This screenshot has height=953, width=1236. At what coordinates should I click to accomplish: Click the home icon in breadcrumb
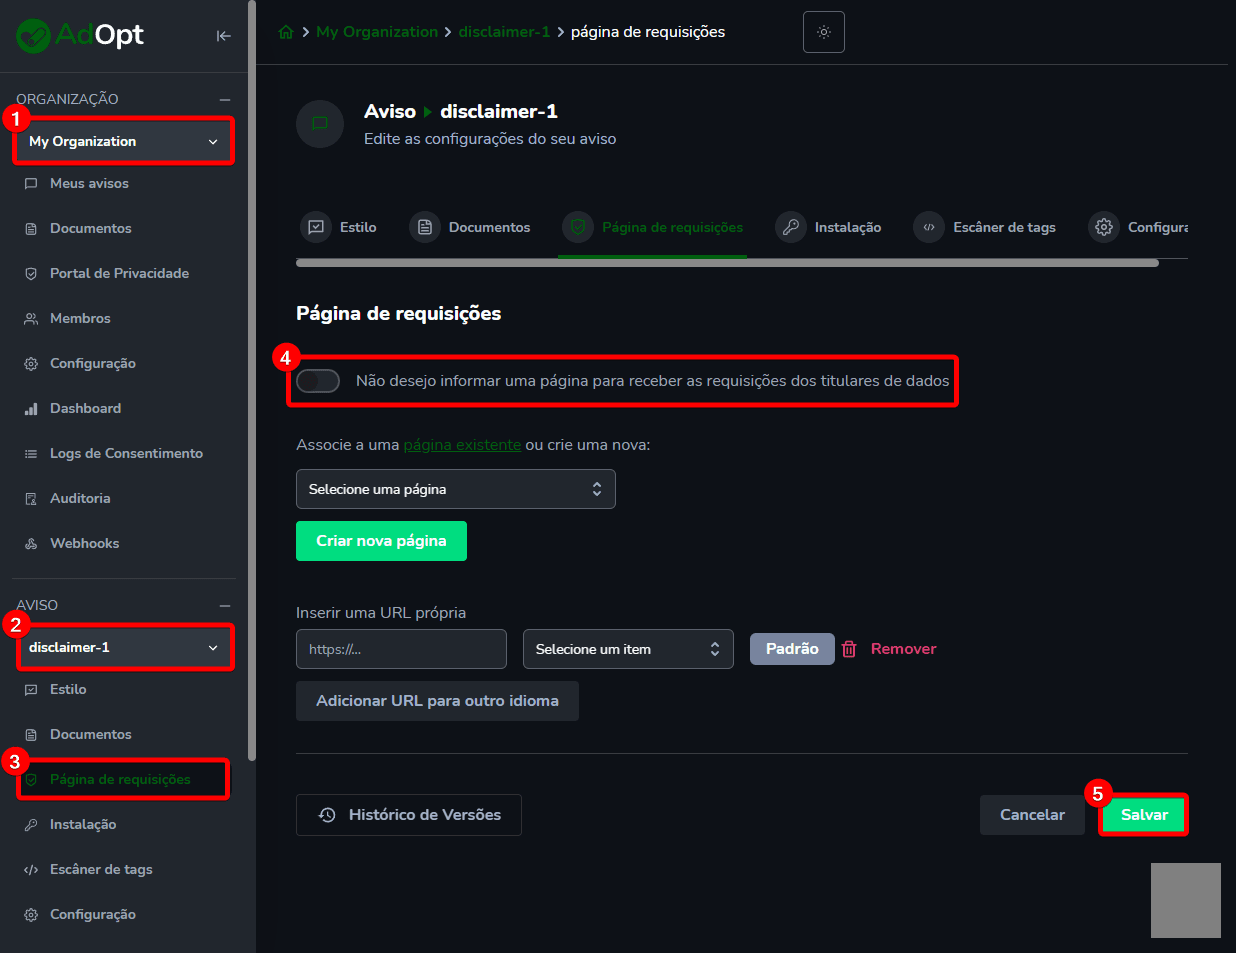(286, 32)
